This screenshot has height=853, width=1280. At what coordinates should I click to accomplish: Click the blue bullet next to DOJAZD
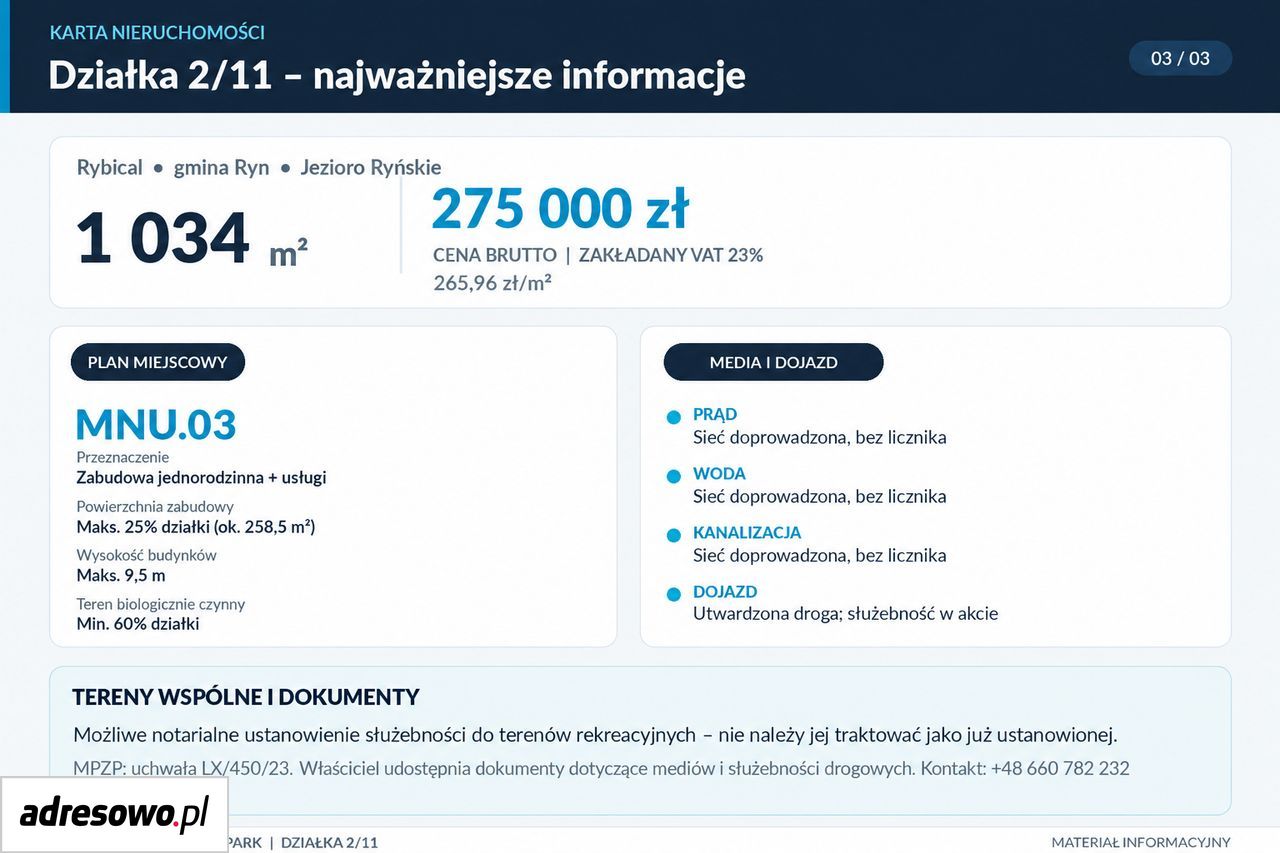point(674,594)
